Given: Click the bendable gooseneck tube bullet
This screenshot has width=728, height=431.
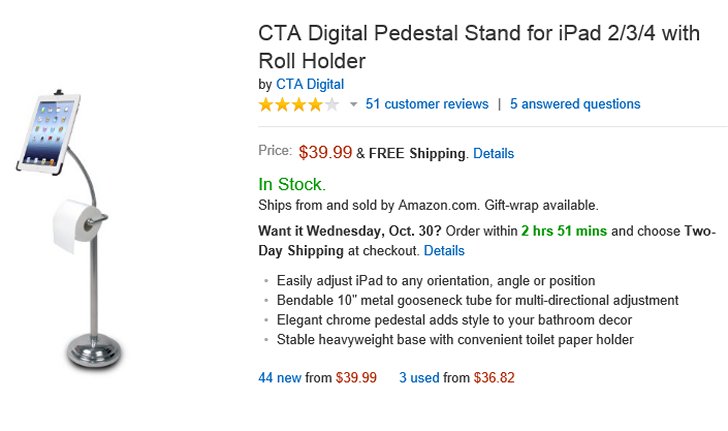Looking at the screenshot, I should 477,300.
